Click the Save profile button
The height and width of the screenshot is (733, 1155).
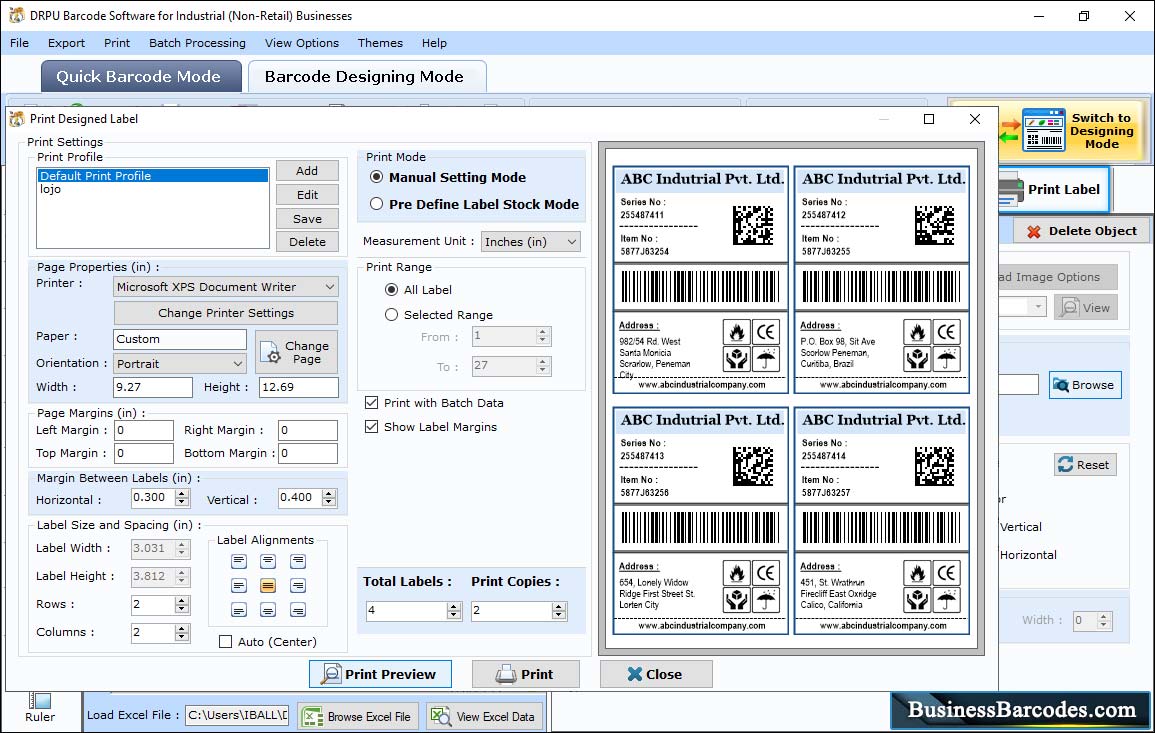pyautogui.click(x=307, y=219)
